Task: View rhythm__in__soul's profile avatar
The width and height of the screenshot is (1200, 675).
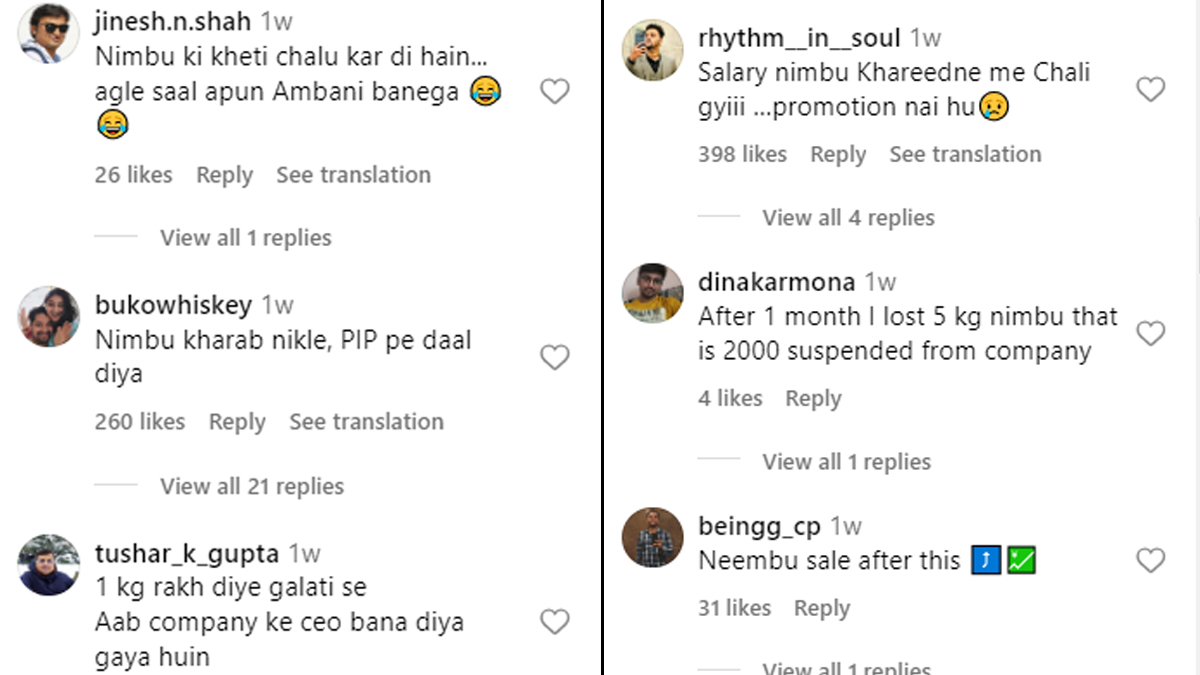Action: (x=652, y=49)
